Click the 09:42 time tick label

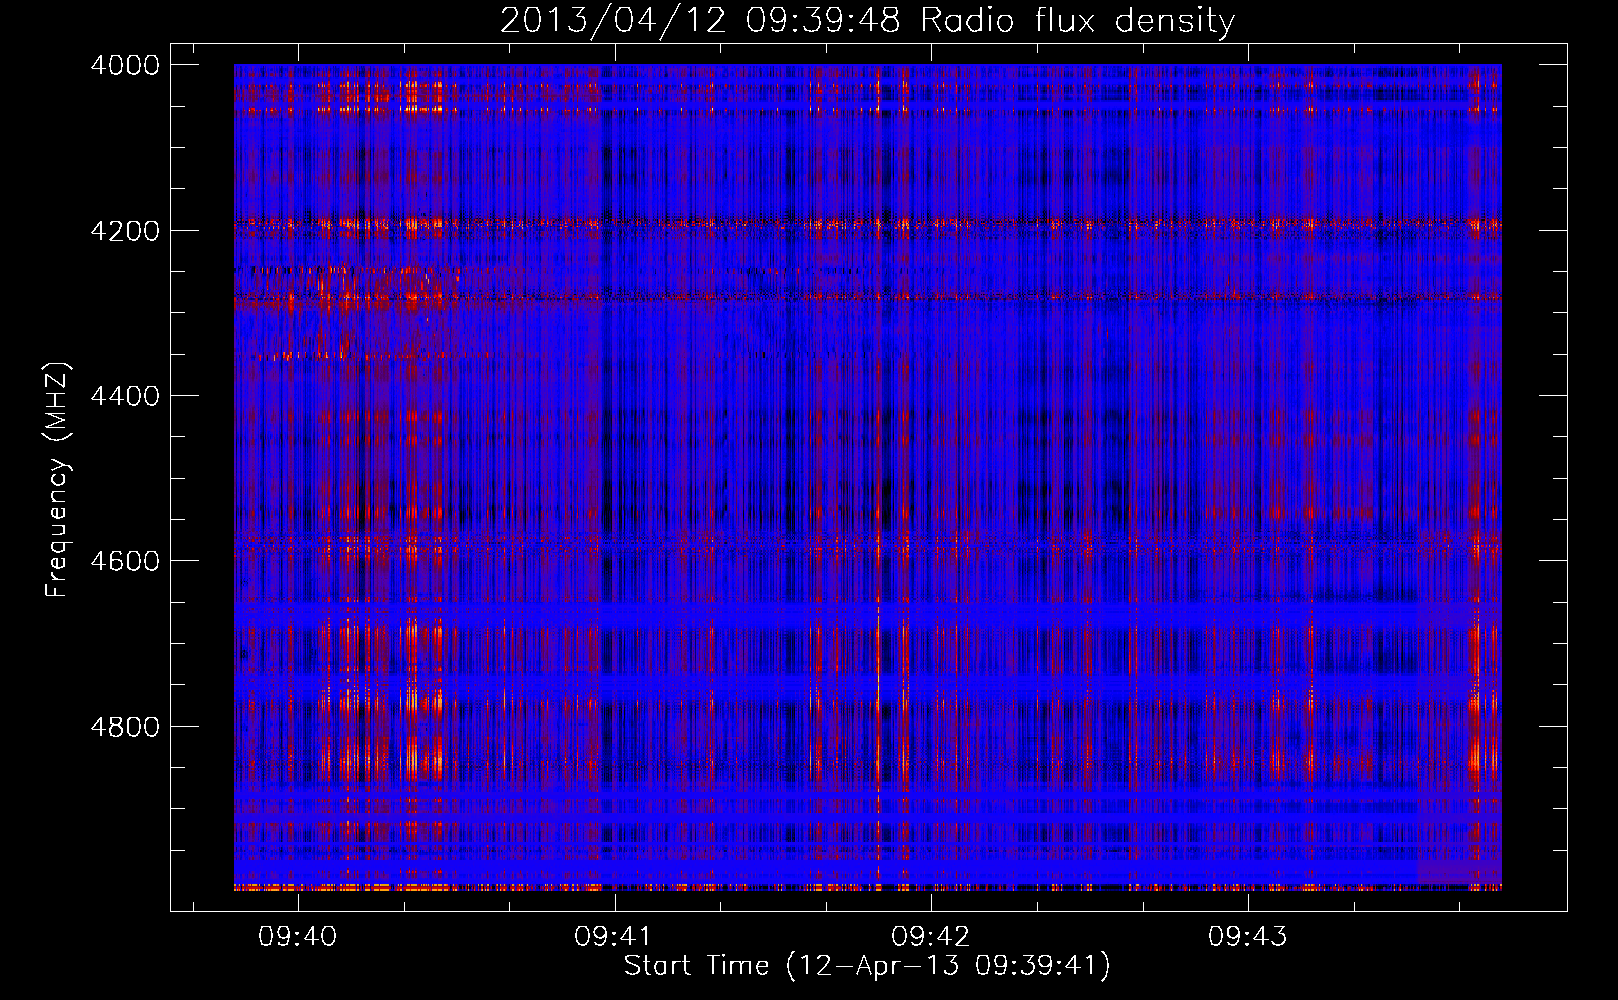pos(930,937)
